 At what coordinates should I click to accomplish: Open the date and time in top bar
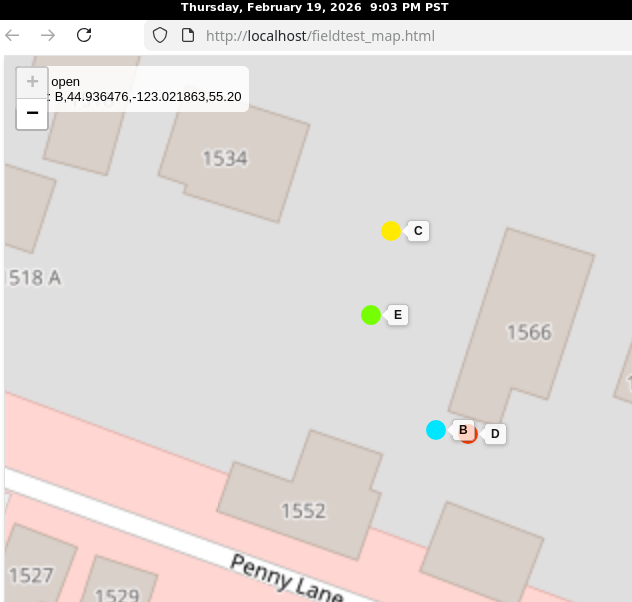point(316,7)
